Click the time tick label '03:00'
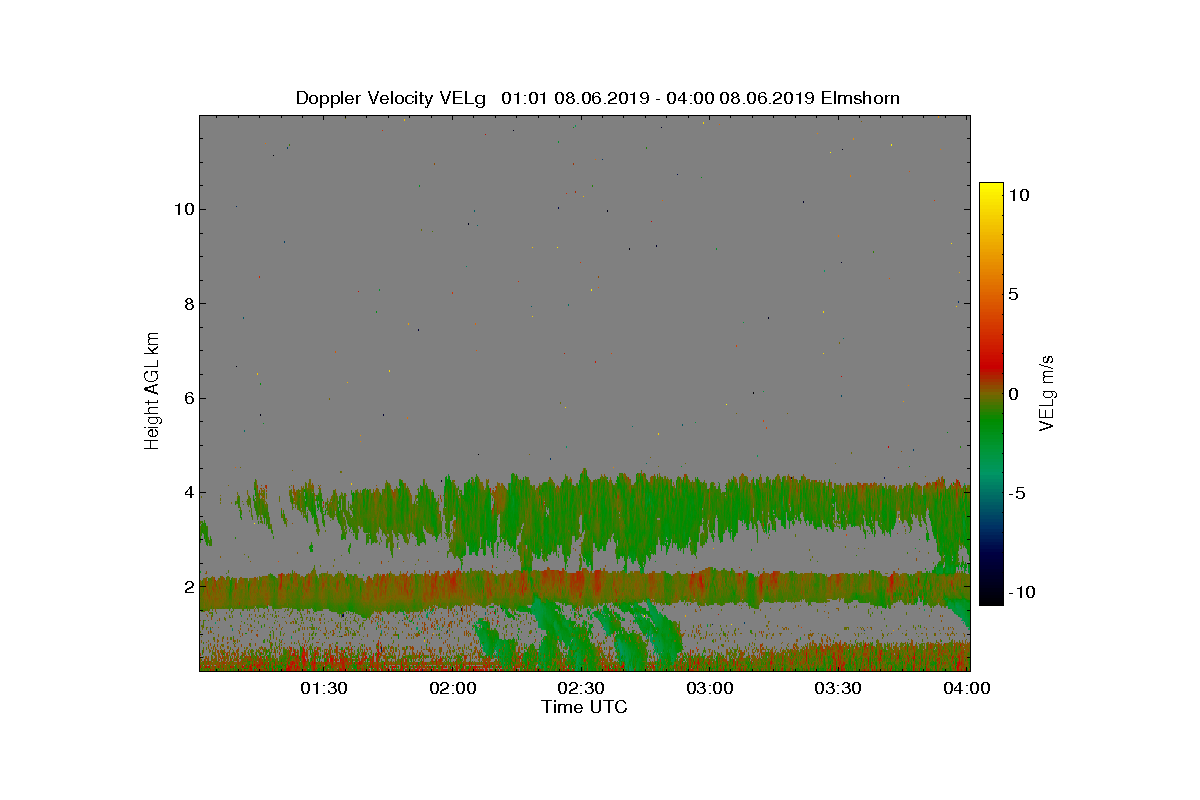The height and width of the screenshot is (800, 1200). coord(710,688)
